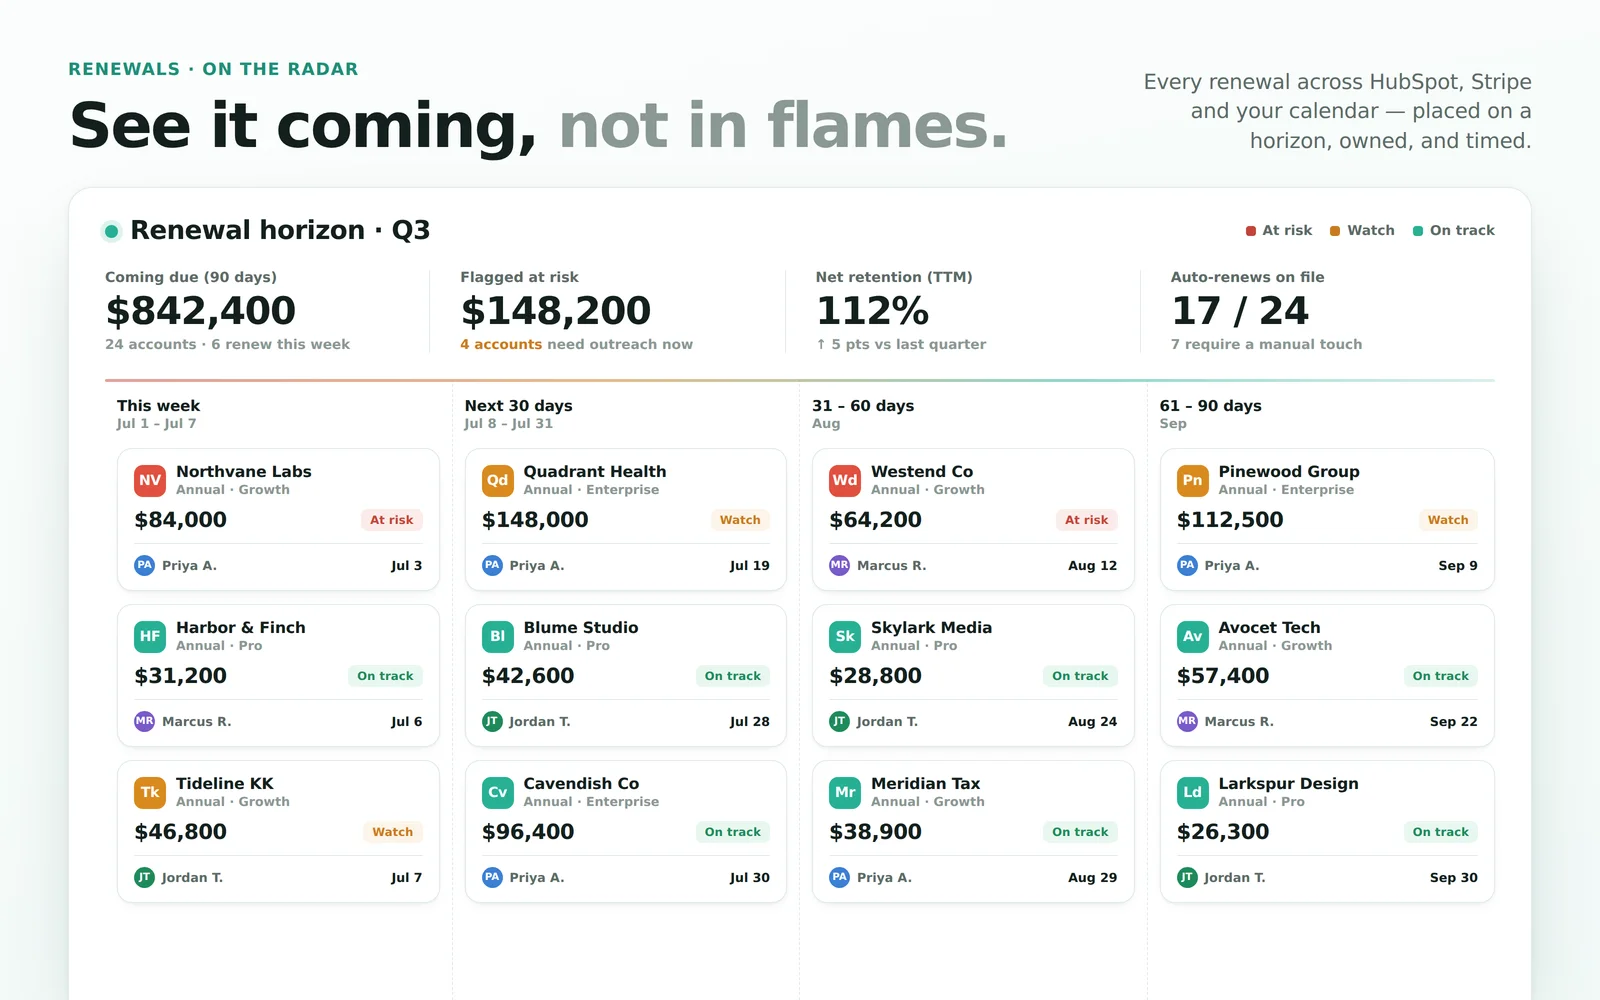Screen dimensions: 1600x1000
Task: Click Priya A. avatar on Cavendish Co card
Action: pyautogui.click(x=492, y=877)
